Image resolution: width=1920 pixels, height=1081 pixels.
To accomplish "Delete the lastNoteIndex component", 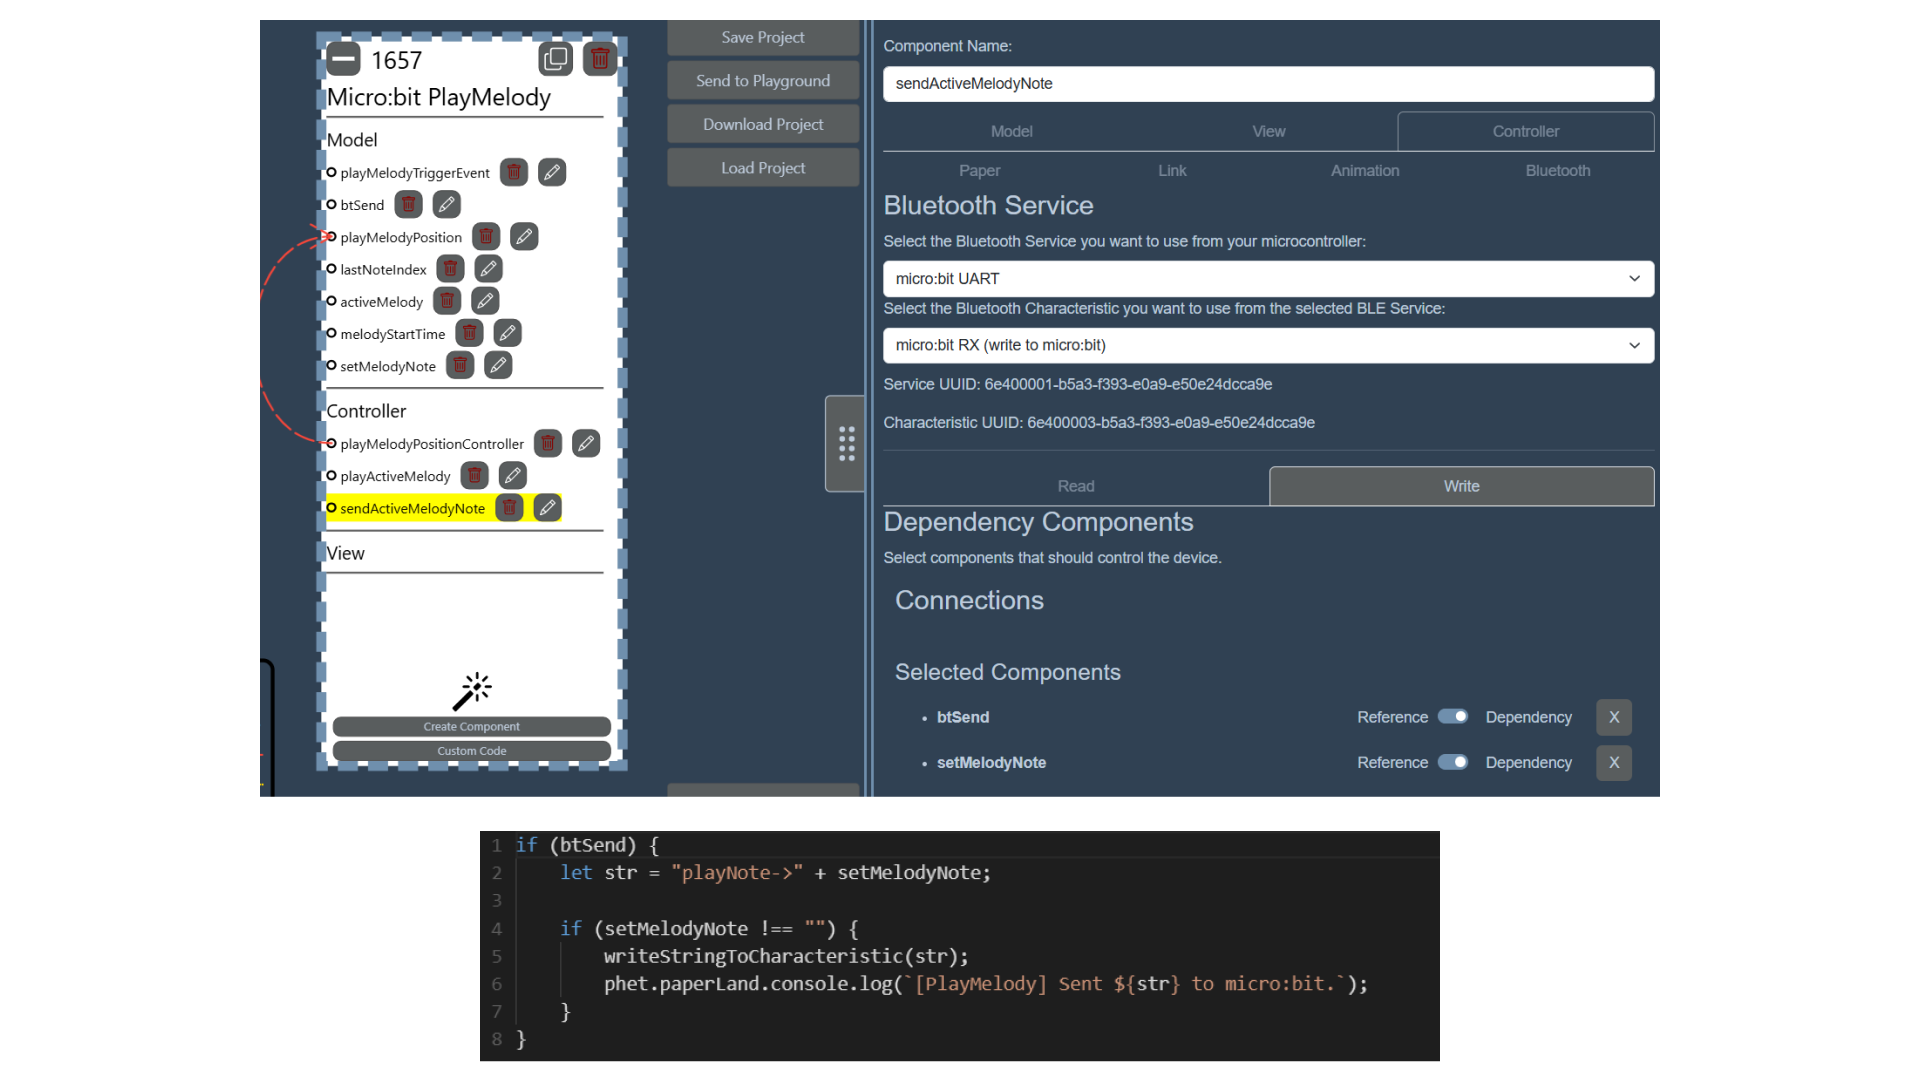I will (450, 268).
